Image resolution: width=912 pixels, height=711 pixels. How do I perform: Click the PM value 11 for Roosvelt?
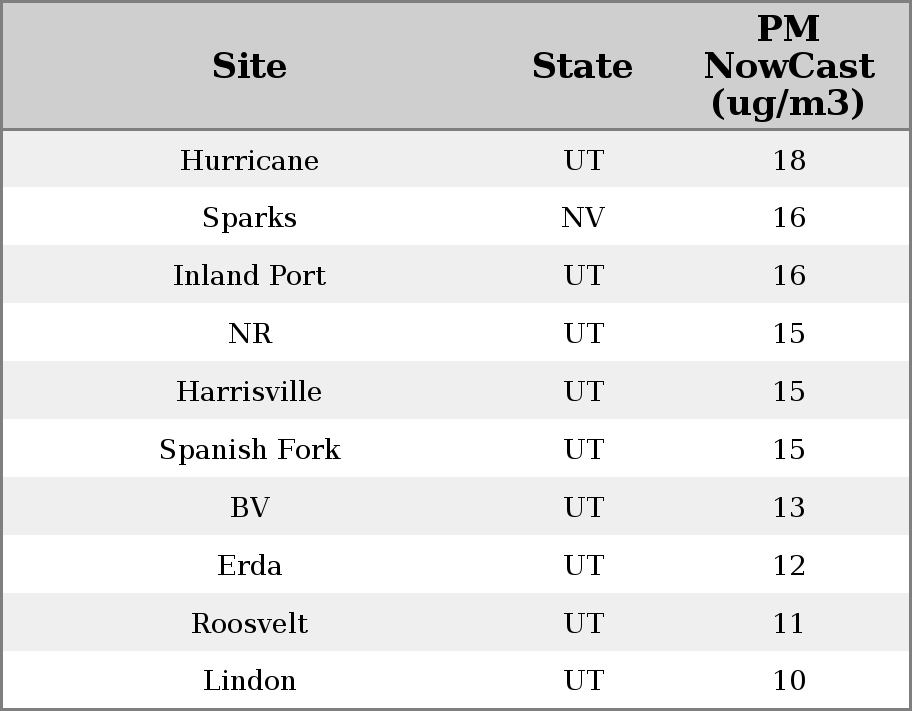[x=789, y=624]
